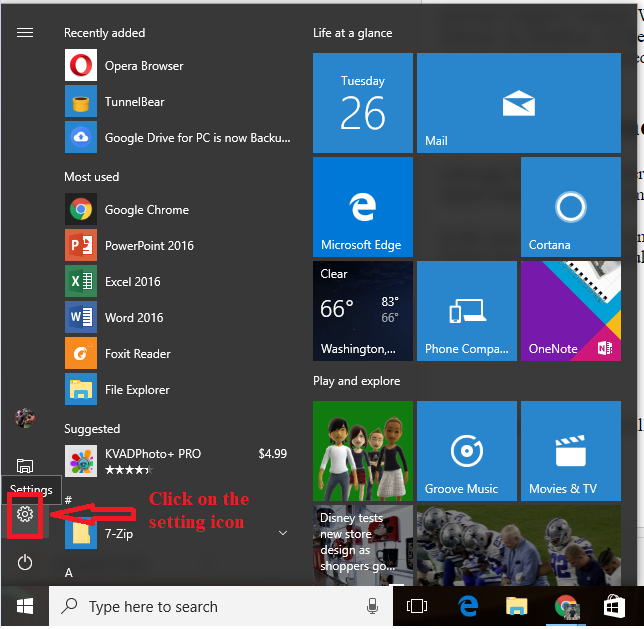644x629 pixels.
Task: Click the 'Foxit Reader' label text
Action: pyautogui.click(x=138, y=354)
